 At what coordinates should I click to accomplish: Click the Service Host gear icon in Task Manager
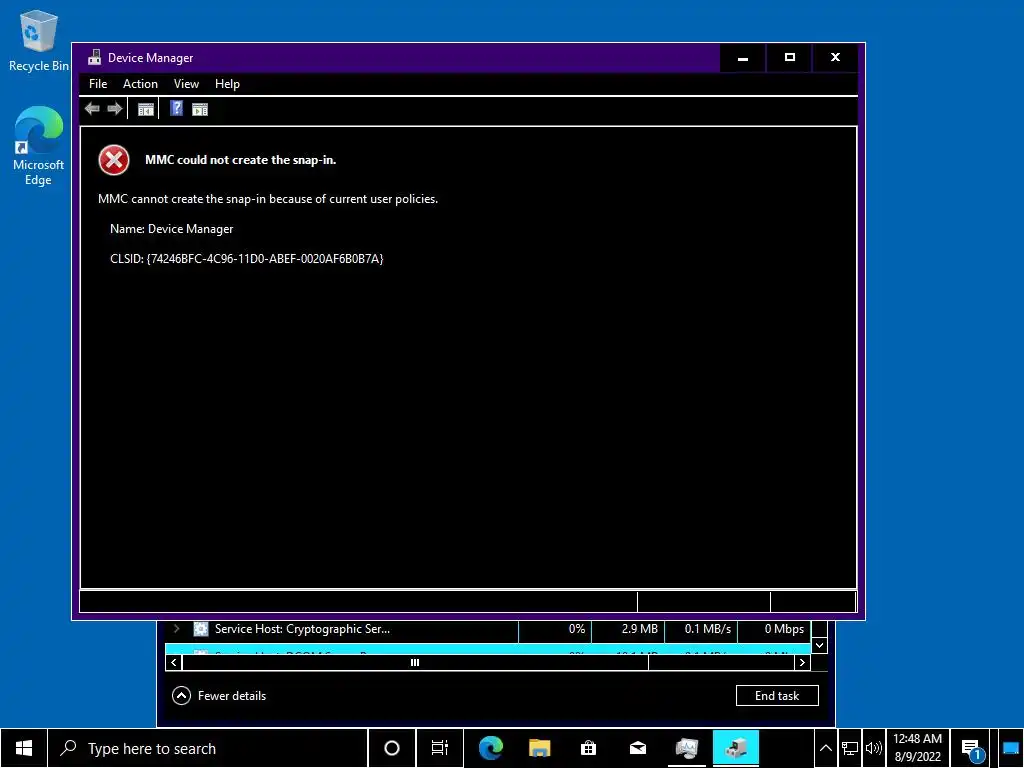tap(201, 629)
